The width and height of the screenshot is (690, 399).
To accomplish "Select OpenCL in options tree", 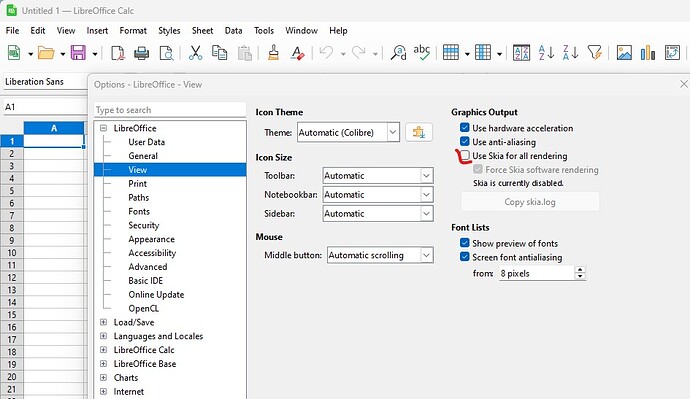I will [x=143, y=308].
